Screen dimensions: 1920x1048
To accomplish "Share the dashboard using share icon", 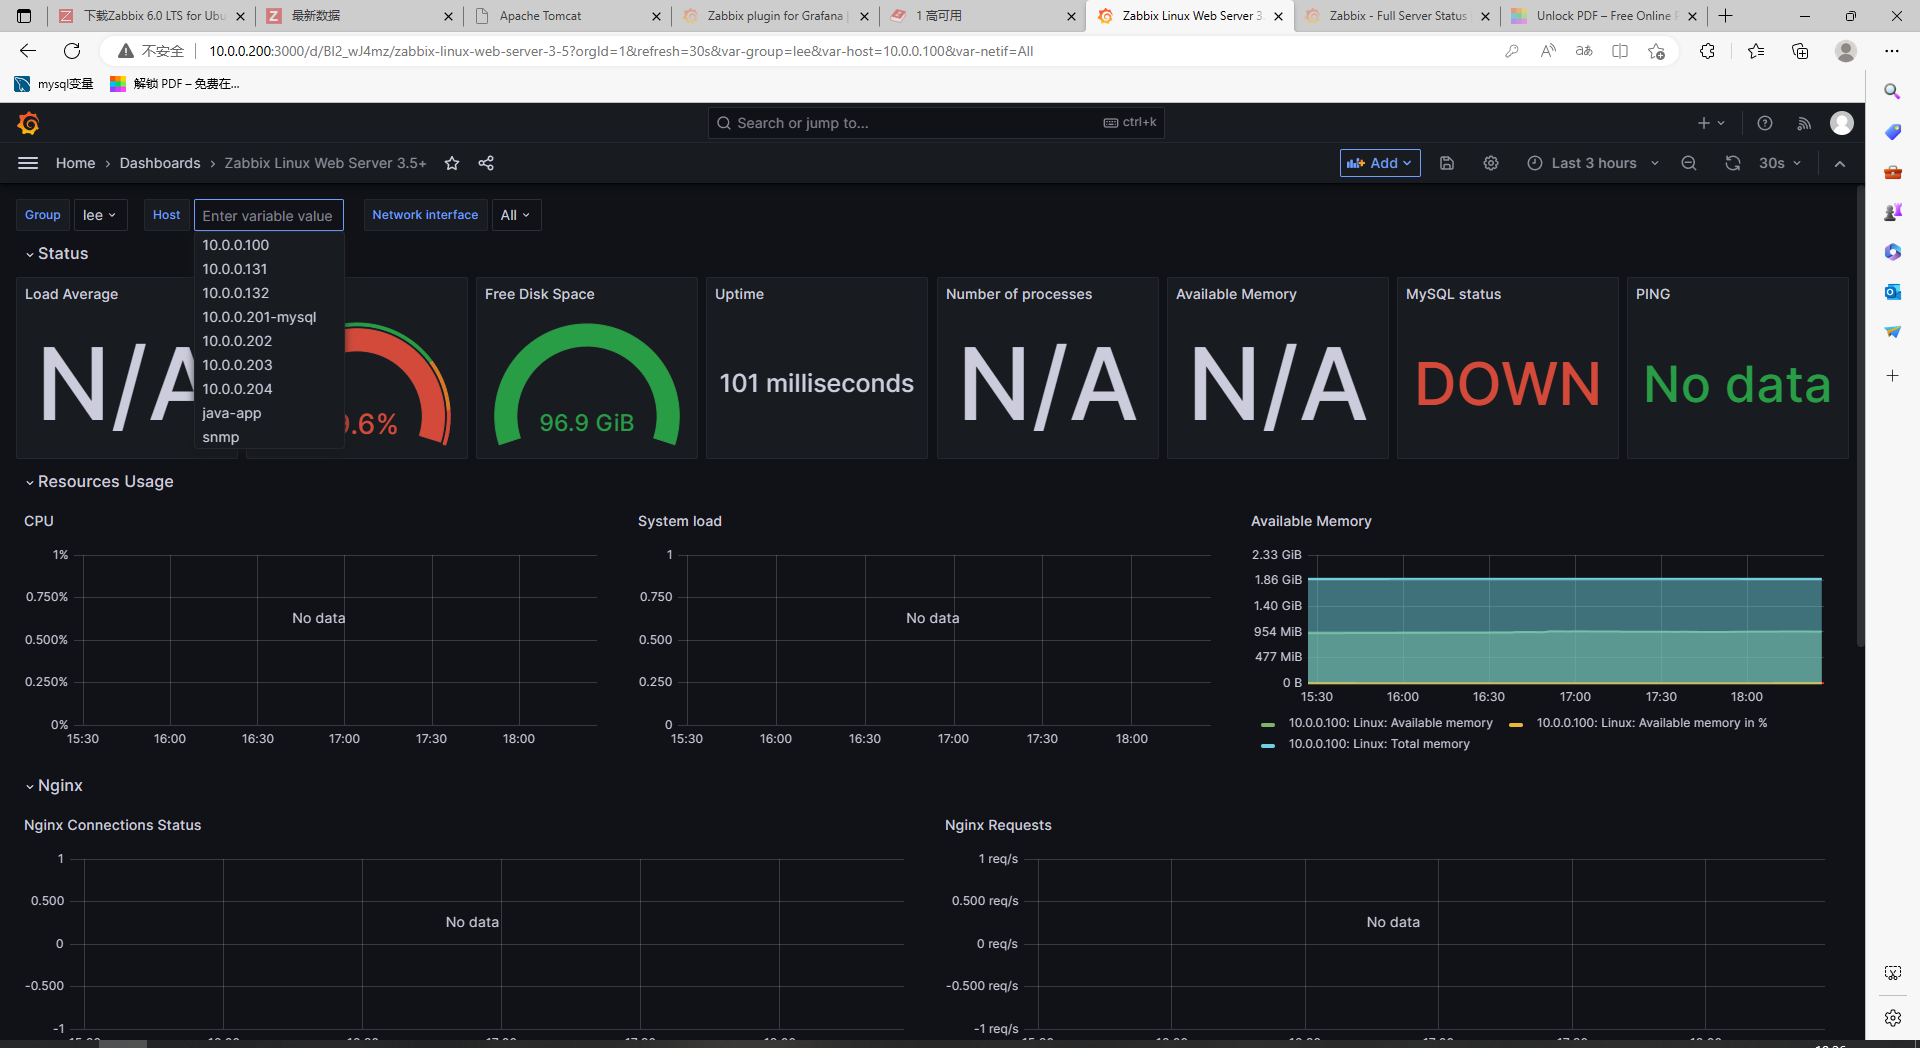I will pyautogui.click(x=486, y=163).
